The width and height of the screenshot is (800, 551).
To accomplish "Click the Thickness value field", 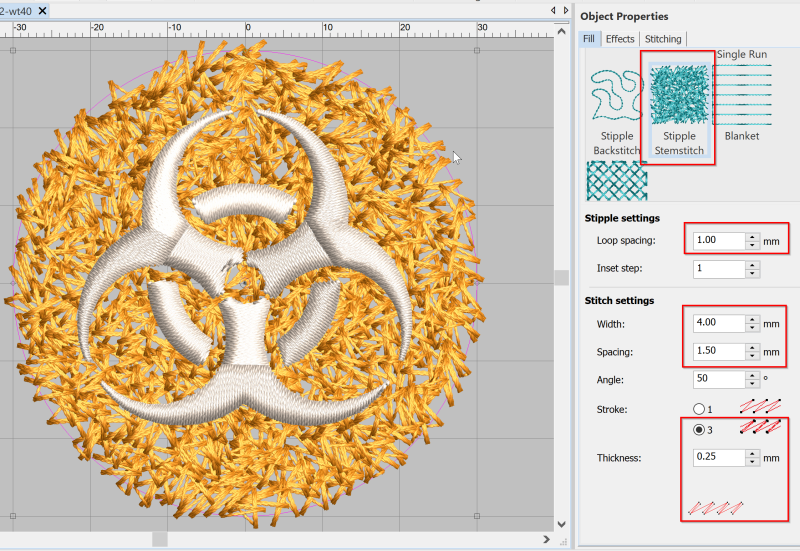I will click(x=719, y=457).
